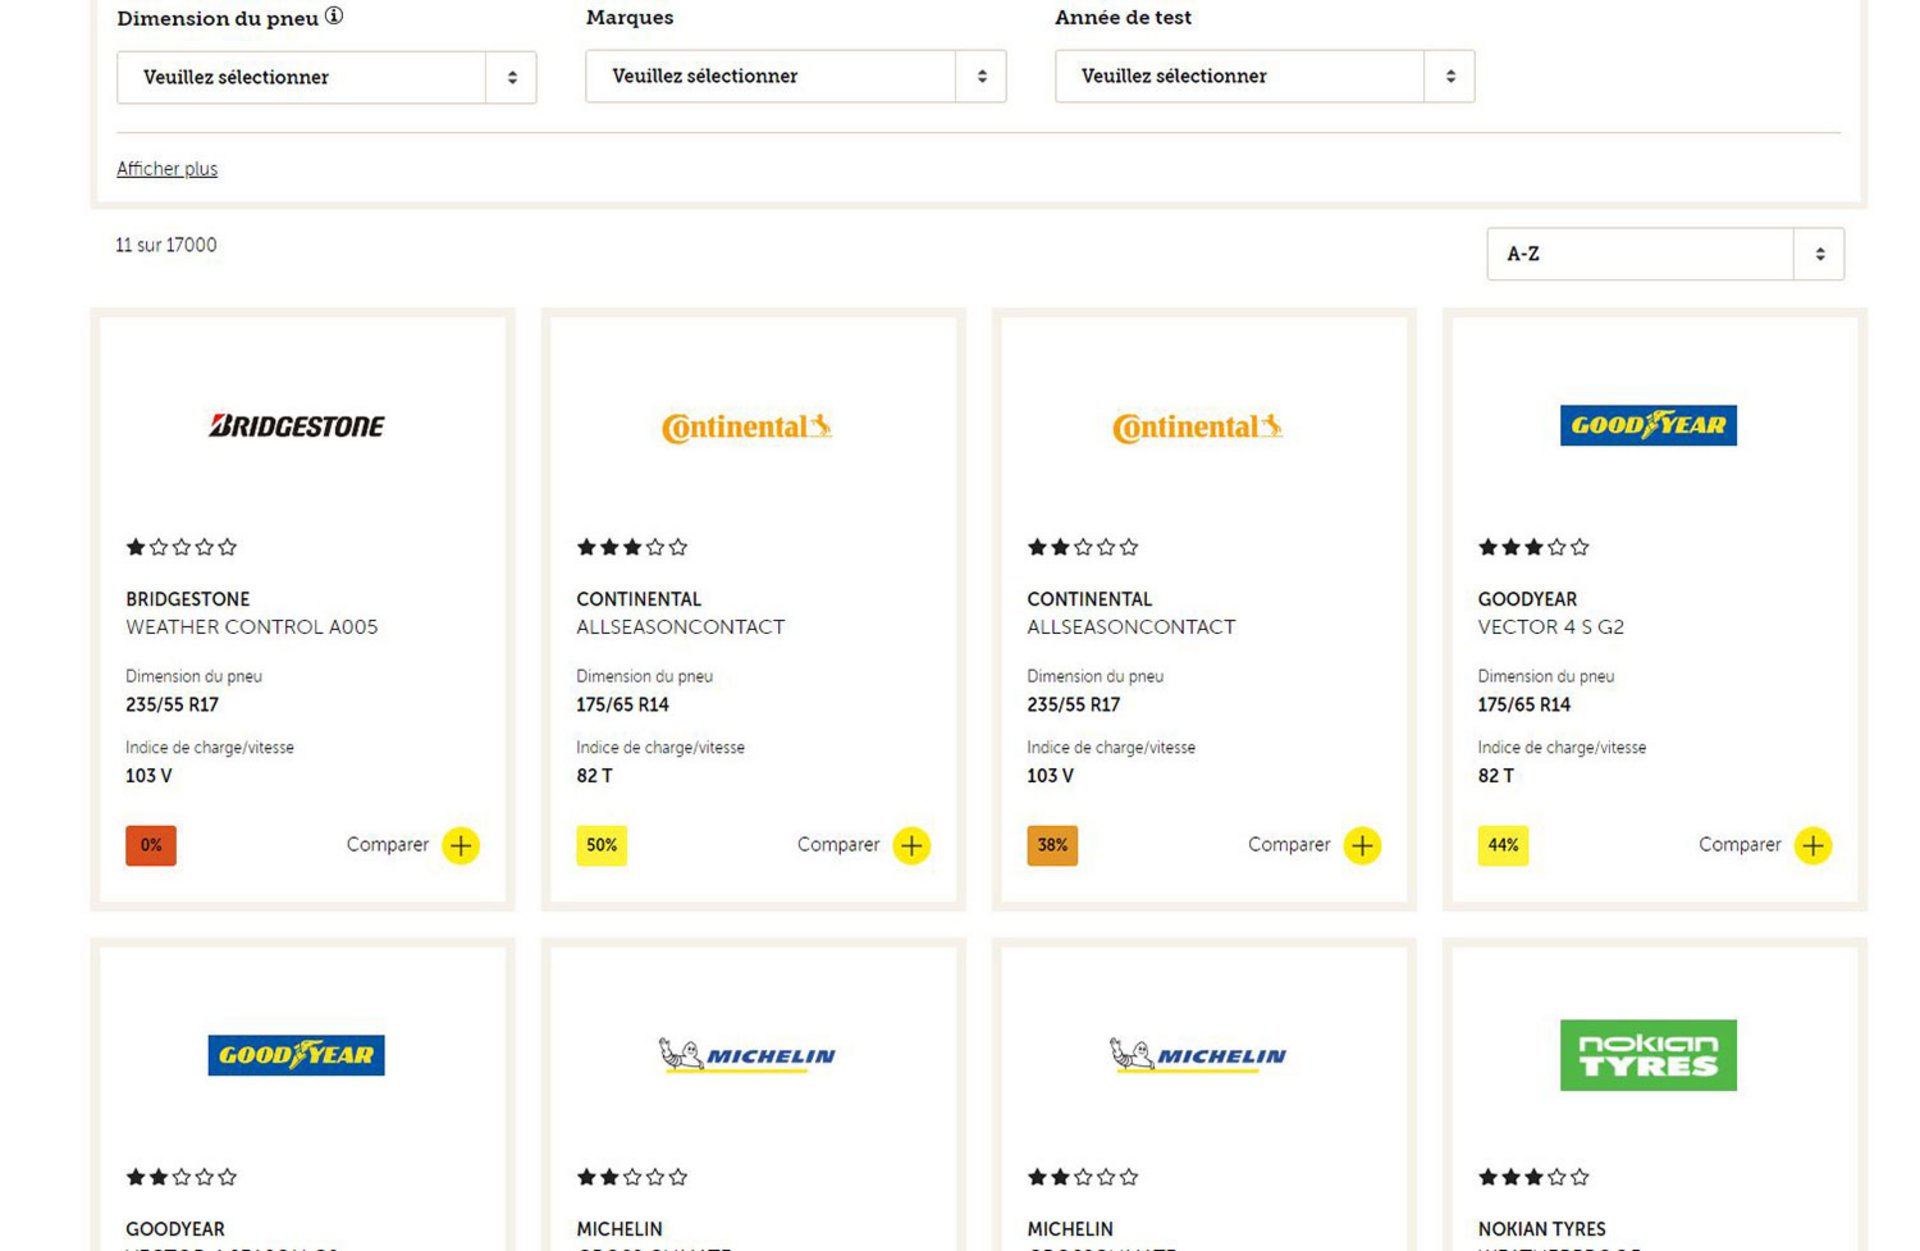This screenshot has height=1251, width=1920.
Task: Add Continental 175/65 R14 tyre to compare
Action: tap(911, 845)
